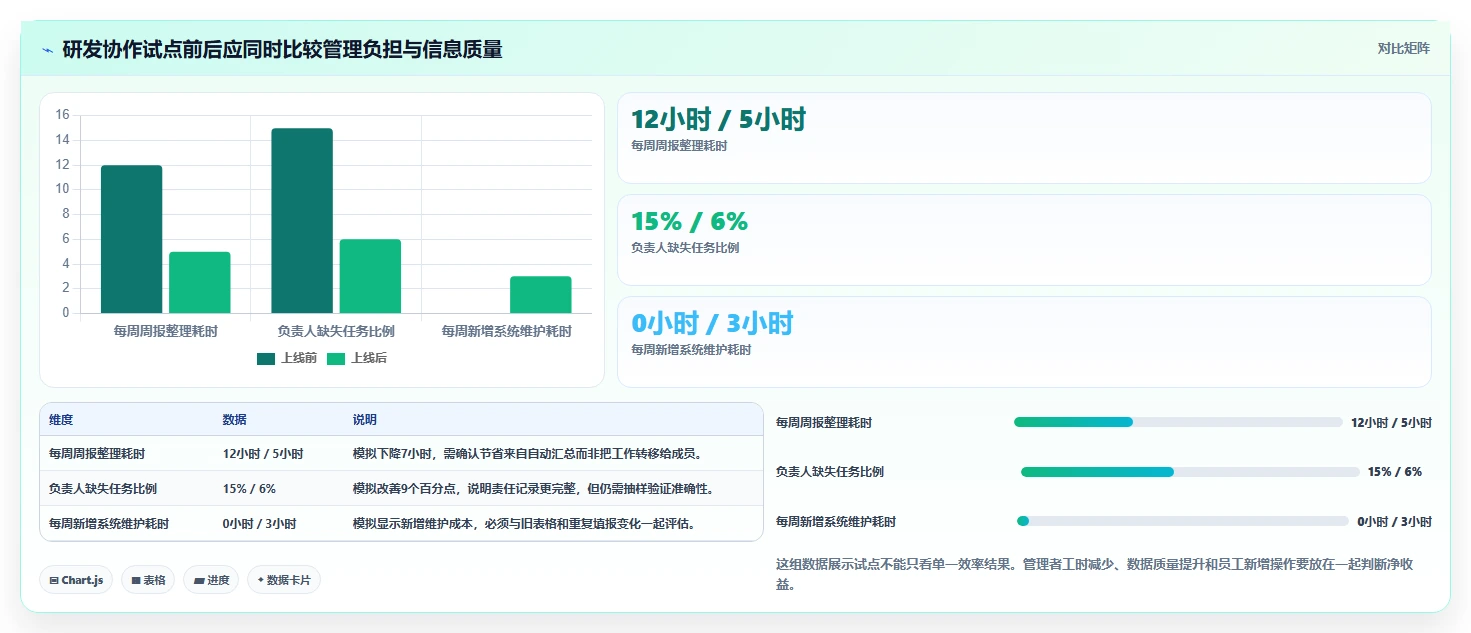Click the 每周新增系统维护耗时 progress label
This screenshot has height=633, width=1471.
(x=836, y=522)
